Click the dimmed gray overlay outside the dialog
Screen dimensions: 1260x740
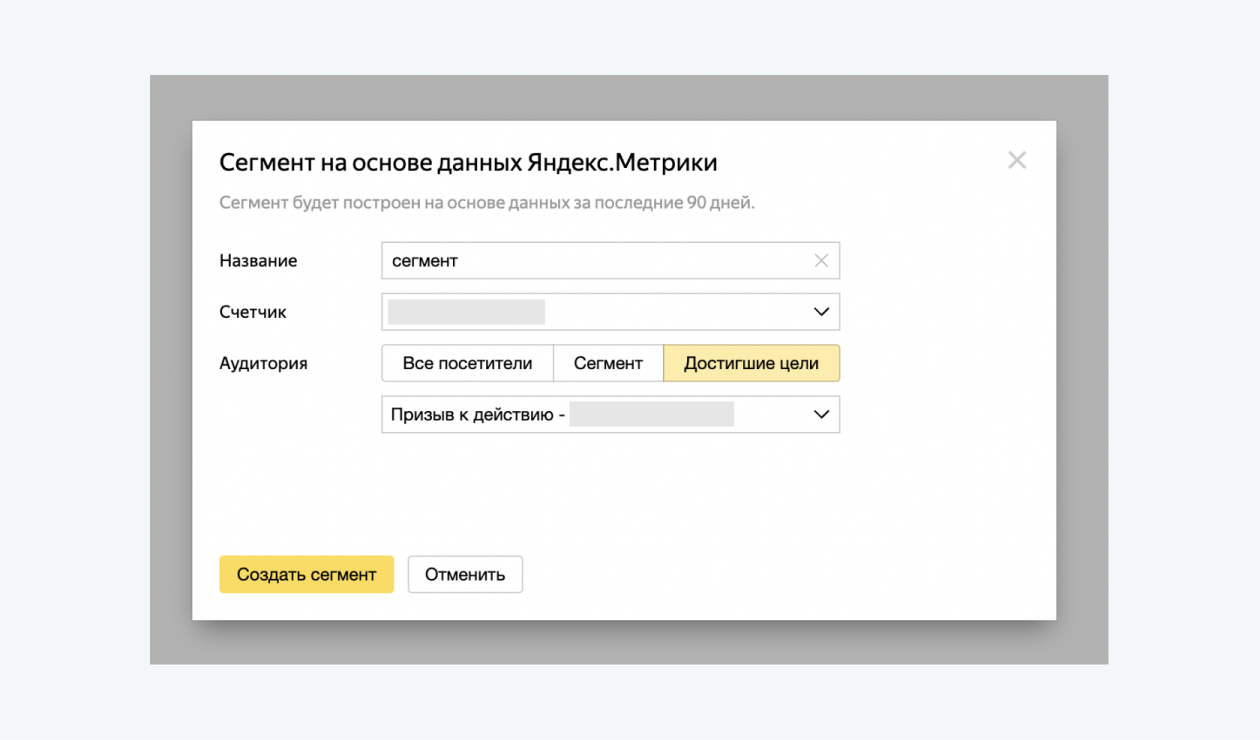170,370
